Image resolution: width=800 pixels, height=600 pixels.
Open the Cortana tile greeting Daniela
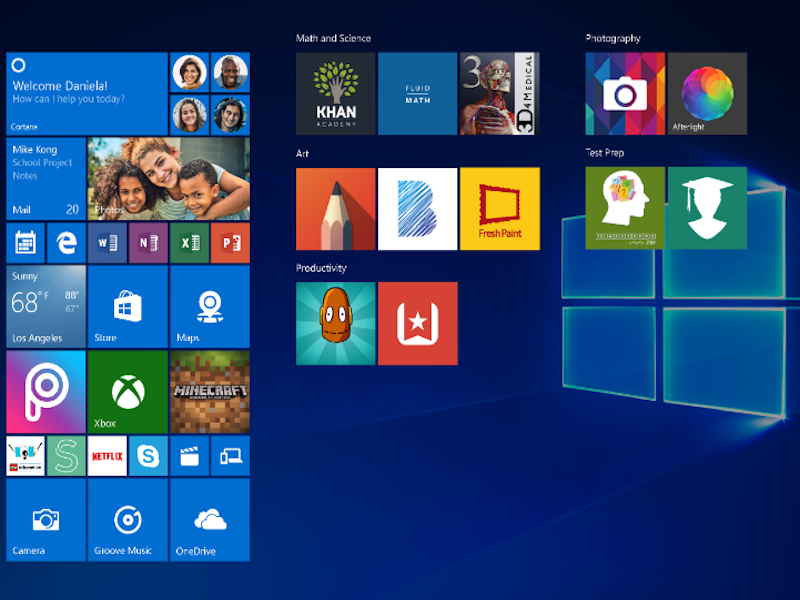pos(87,93)
